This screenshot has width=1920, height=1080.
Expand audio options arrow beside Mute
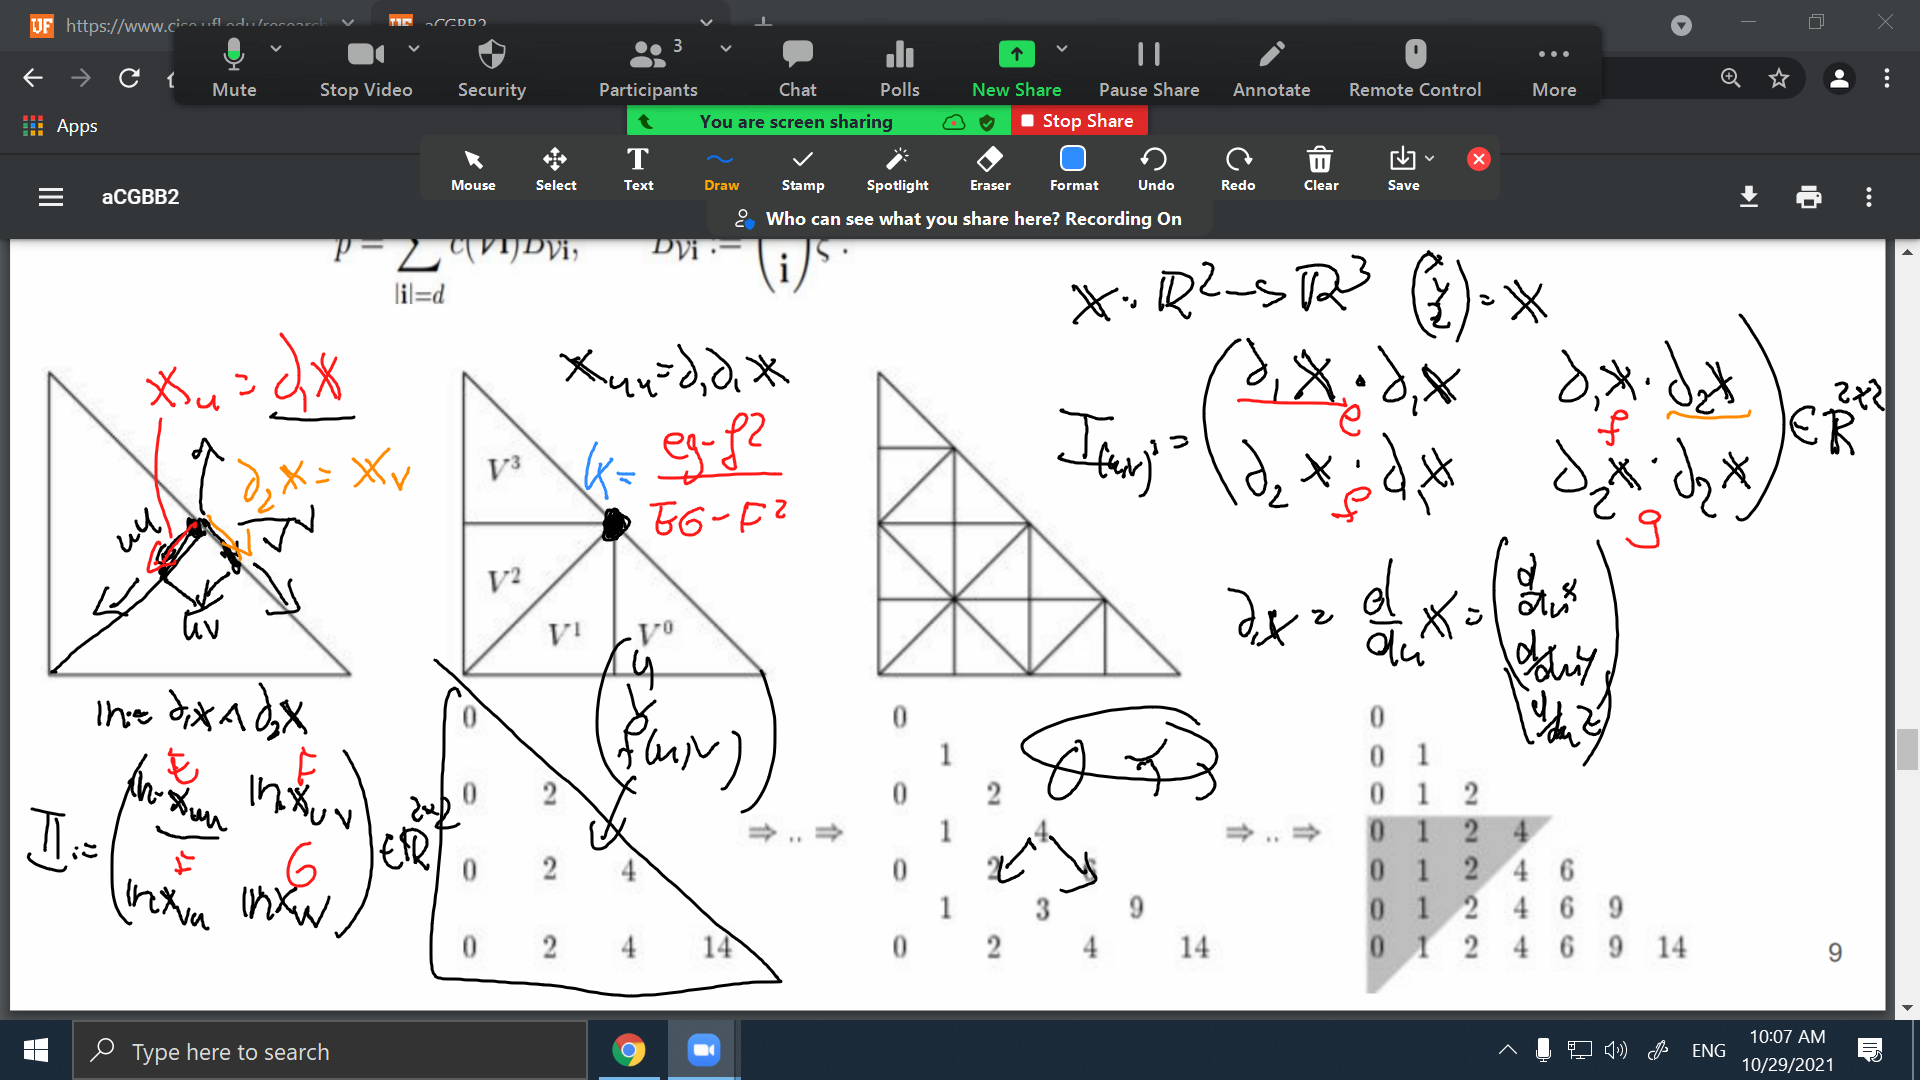[276, 48]
